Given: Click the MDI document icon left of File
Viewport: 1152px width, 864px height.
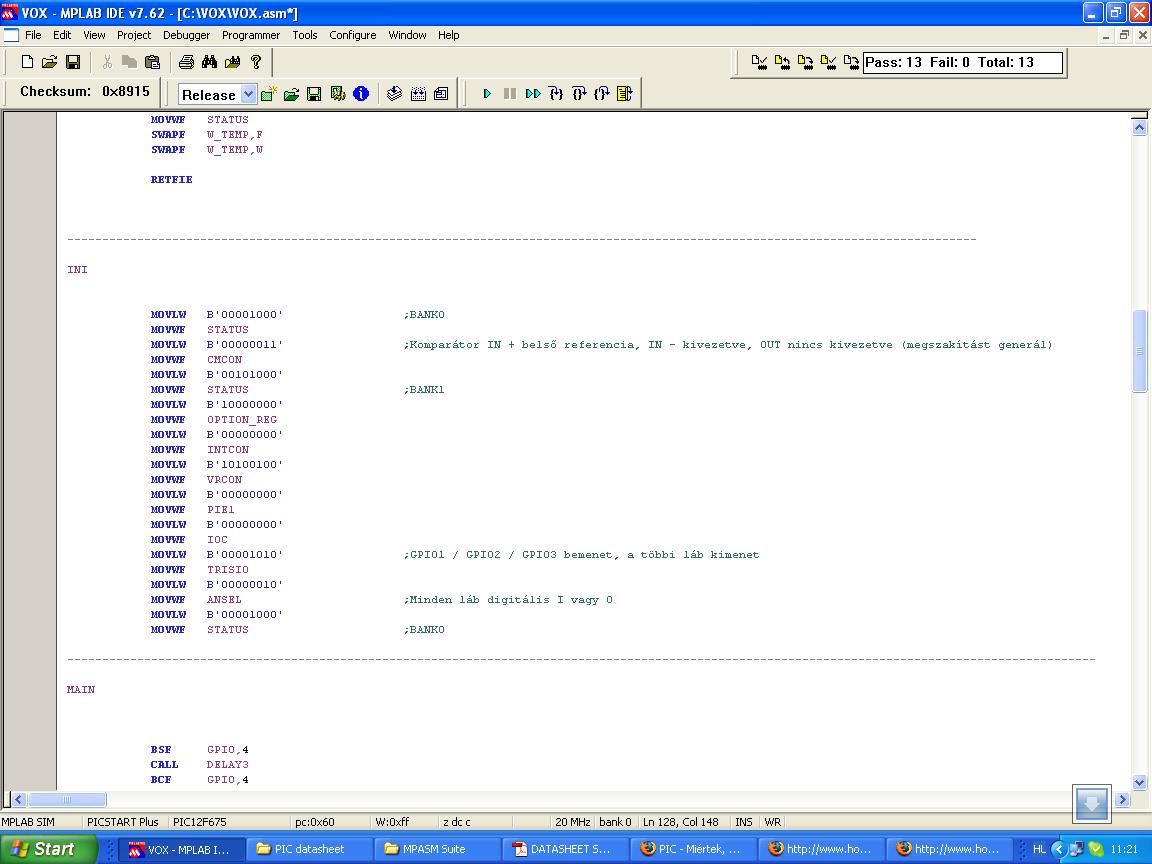Looking at the screenshot, I should [x=11, y=35].
